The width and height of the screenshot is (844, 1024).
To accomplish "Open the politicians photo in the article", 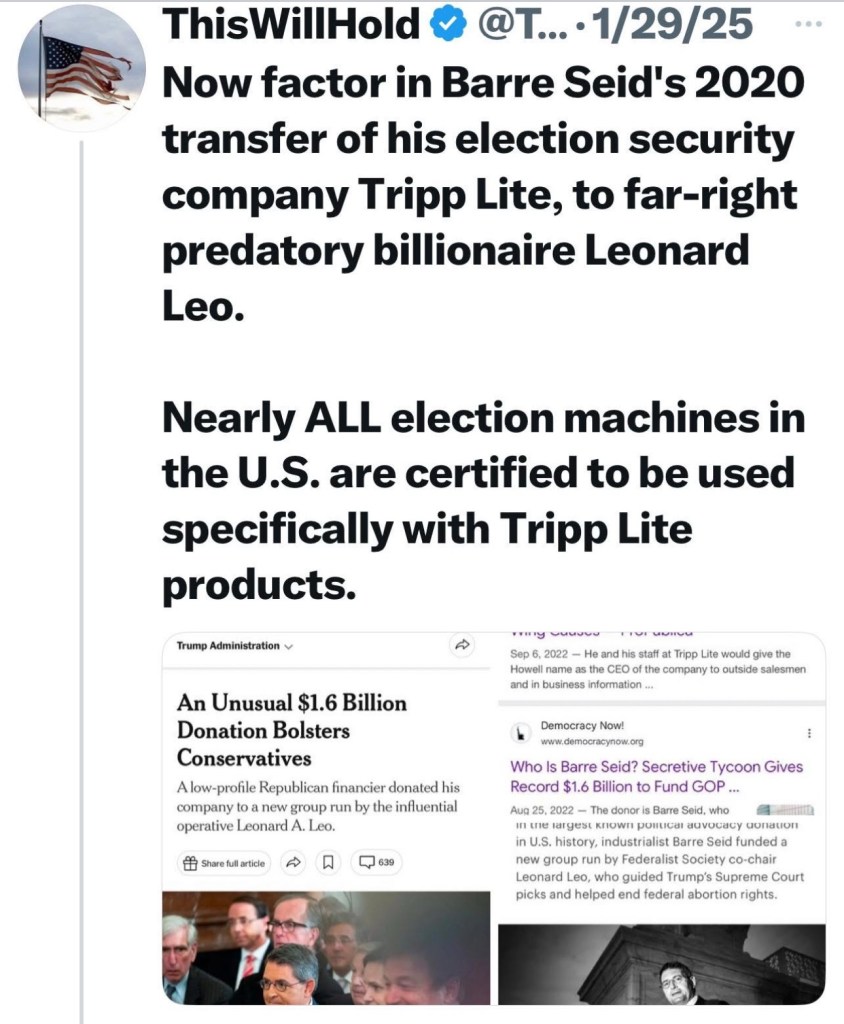I will pyautogui.click(x=326, y=948).
